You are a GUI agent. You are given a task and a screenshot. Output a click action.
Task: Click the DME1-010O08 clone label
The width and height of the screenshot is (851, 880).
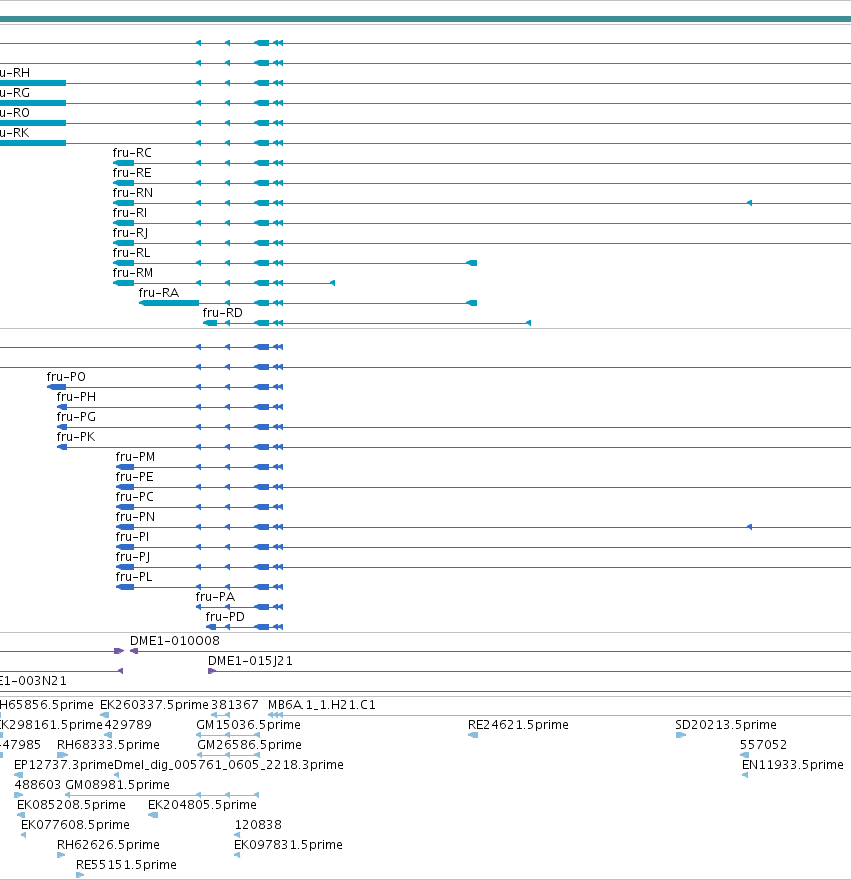click(x=175, y=641)
